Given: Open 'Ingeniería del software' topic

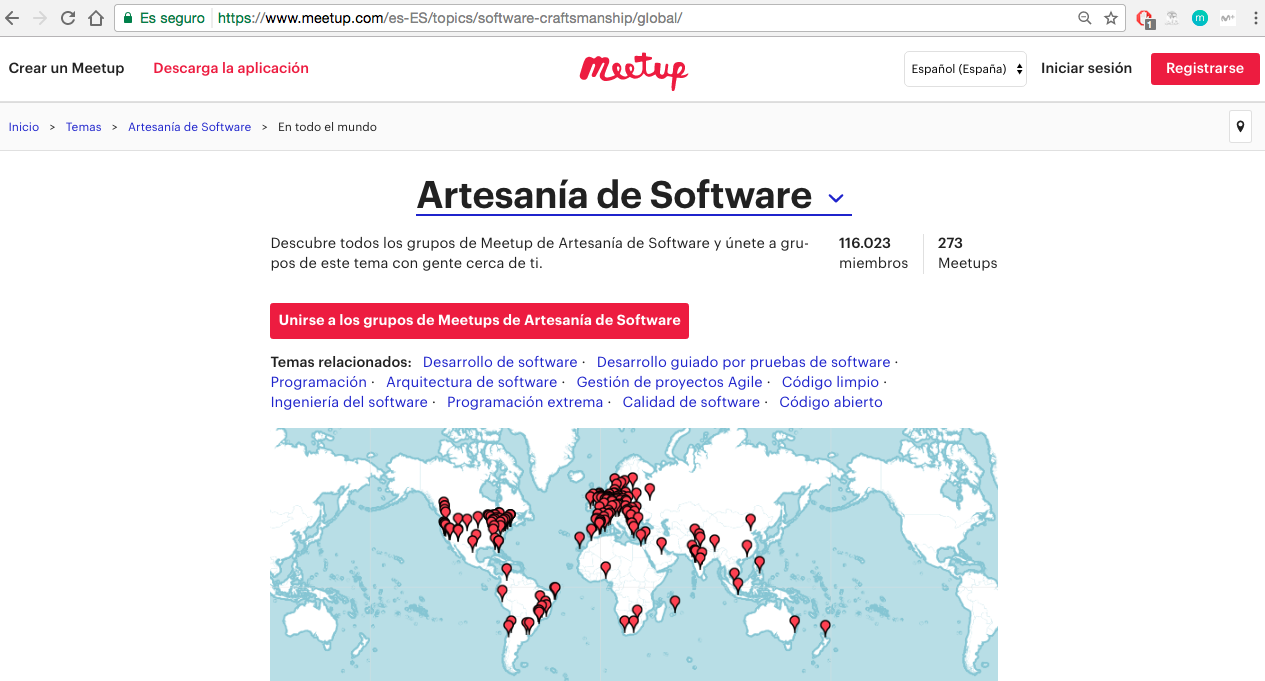Looking at the screenshot, I should pos(349,402).
